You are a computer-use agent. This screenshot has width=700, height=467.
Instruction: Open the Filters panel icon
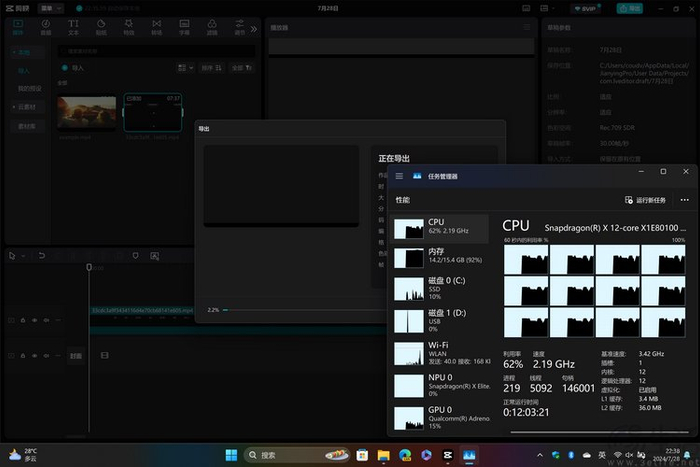pyautogui.click(x=211, y=26)
